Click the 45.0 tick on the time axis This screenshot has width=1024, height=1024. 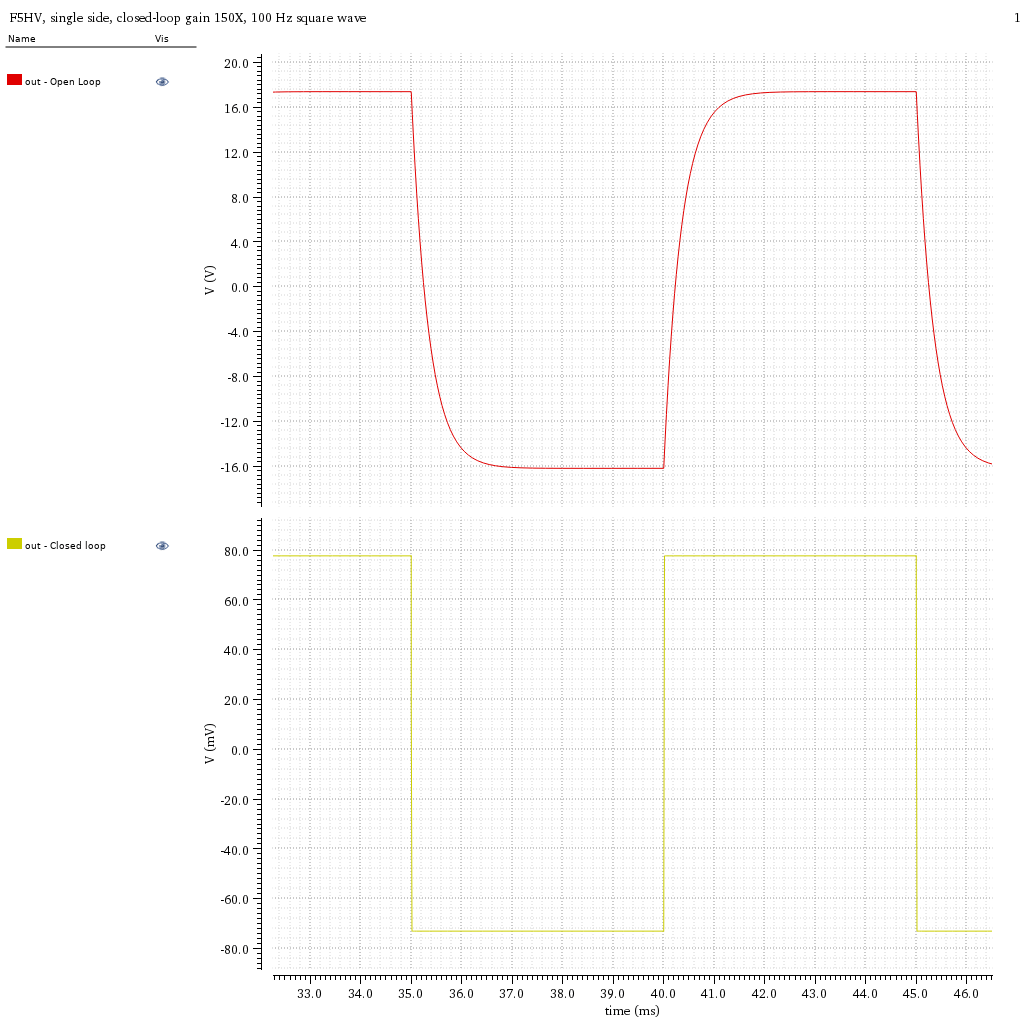[915, 993]
